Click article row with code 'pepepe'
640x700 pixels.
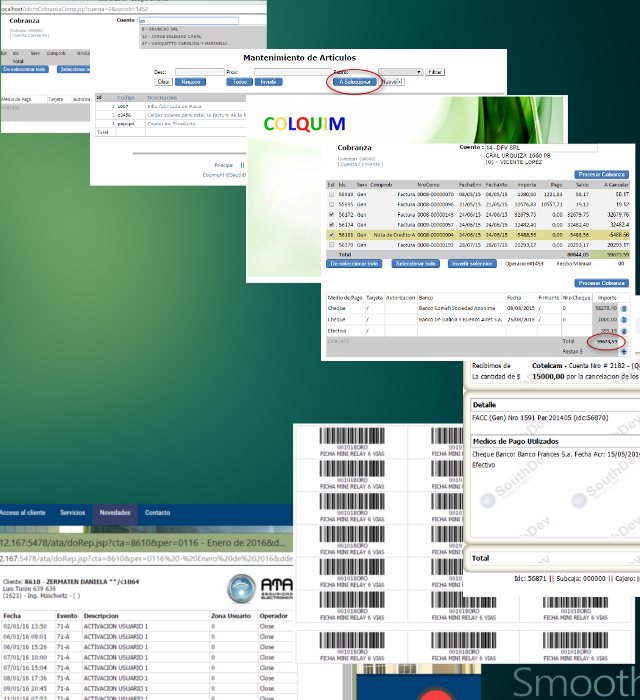170,124
